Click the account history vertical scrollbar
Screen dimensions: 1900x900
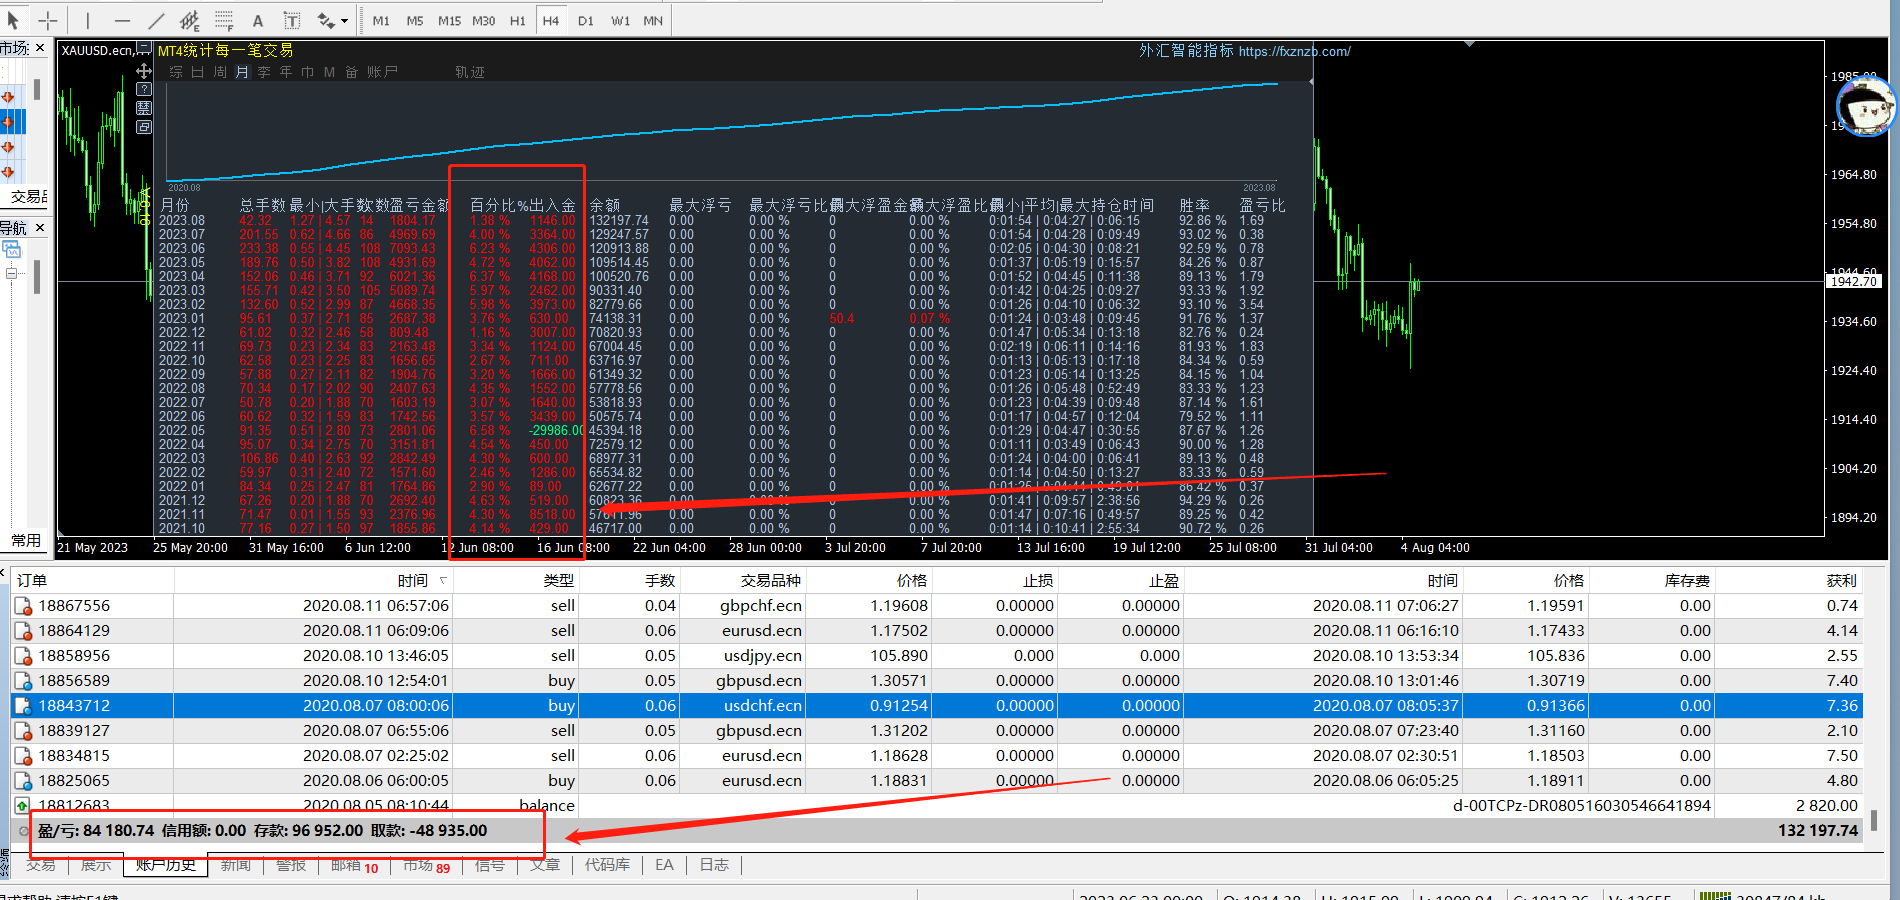(x=1874, y=819)
